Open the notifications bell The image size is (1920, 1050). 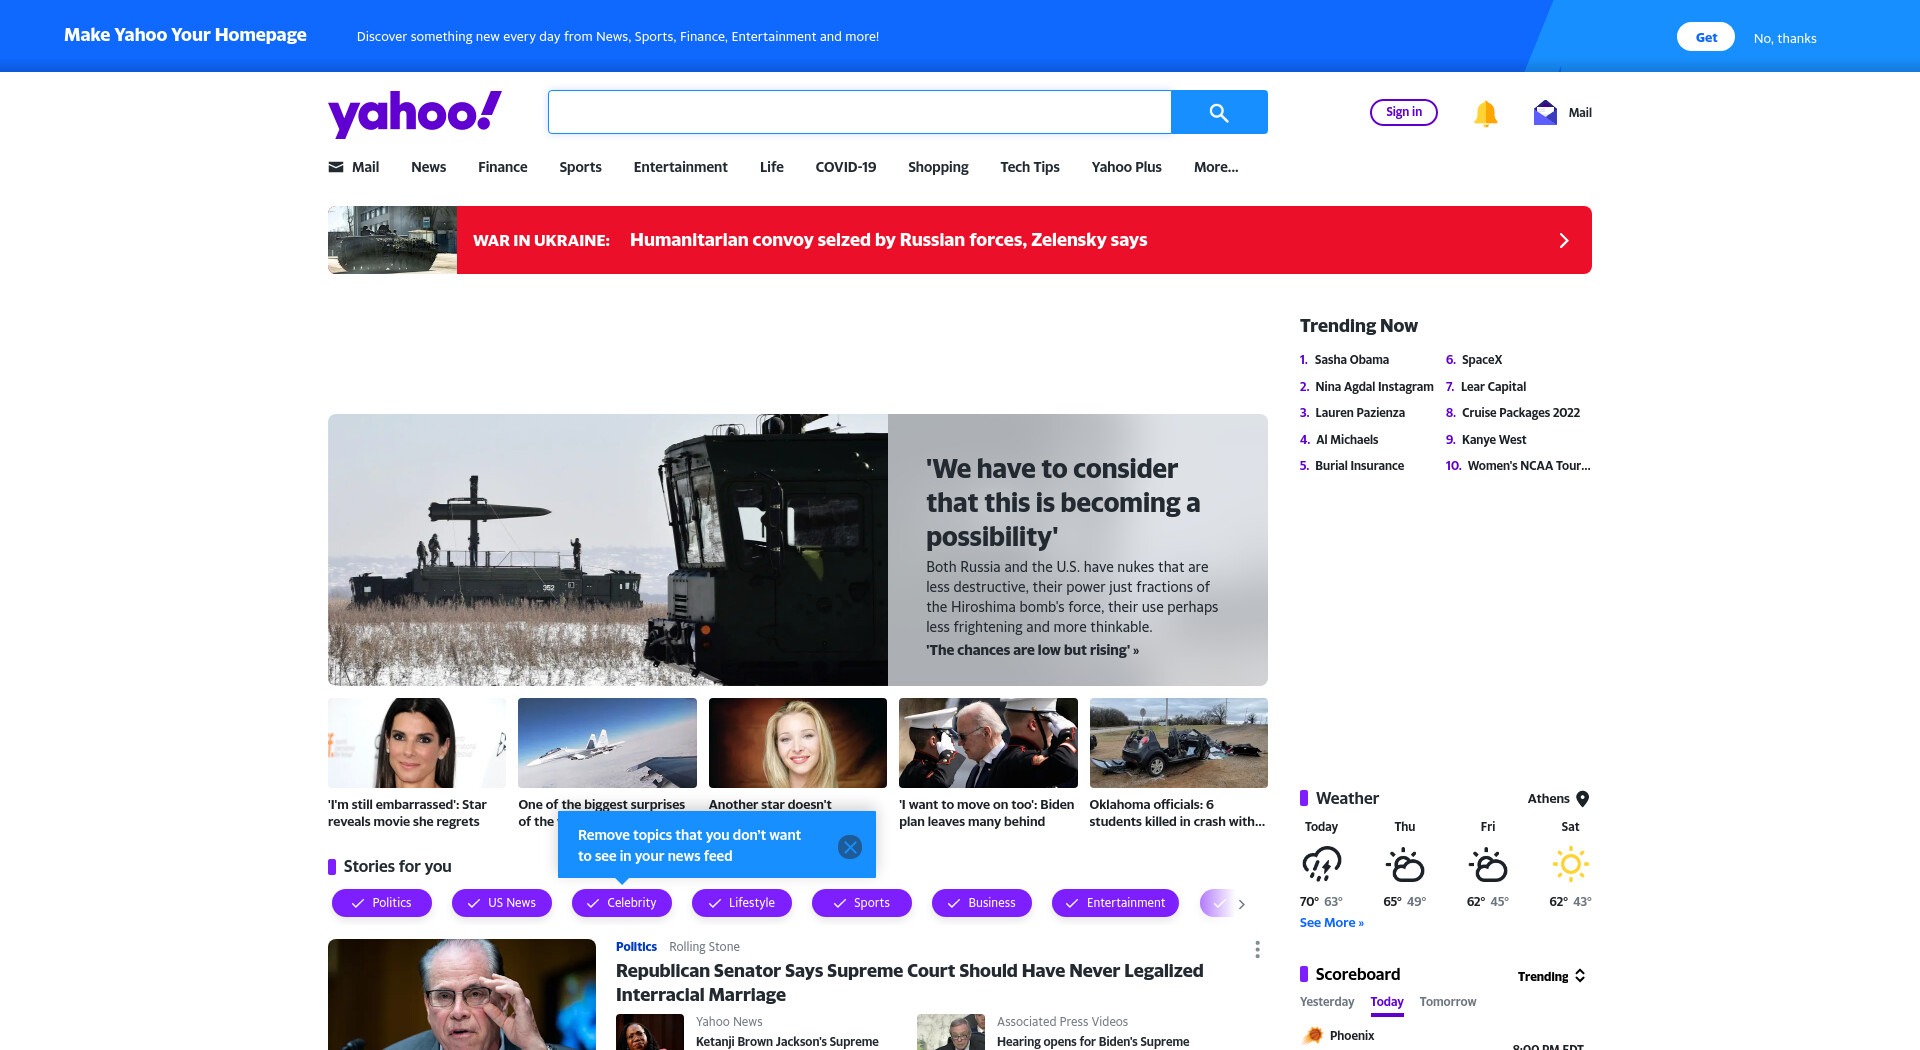click(1486, 113)
